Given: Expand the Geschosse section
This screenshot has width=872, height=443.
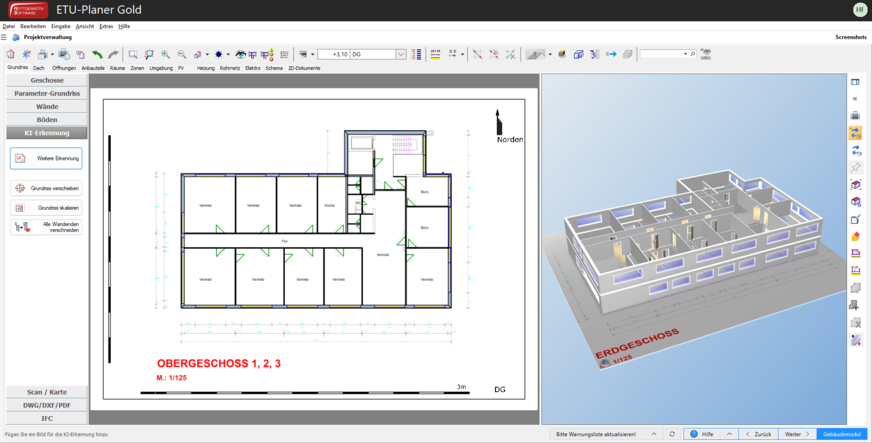Looking at the screenshot, I should (x=47, y=80).
